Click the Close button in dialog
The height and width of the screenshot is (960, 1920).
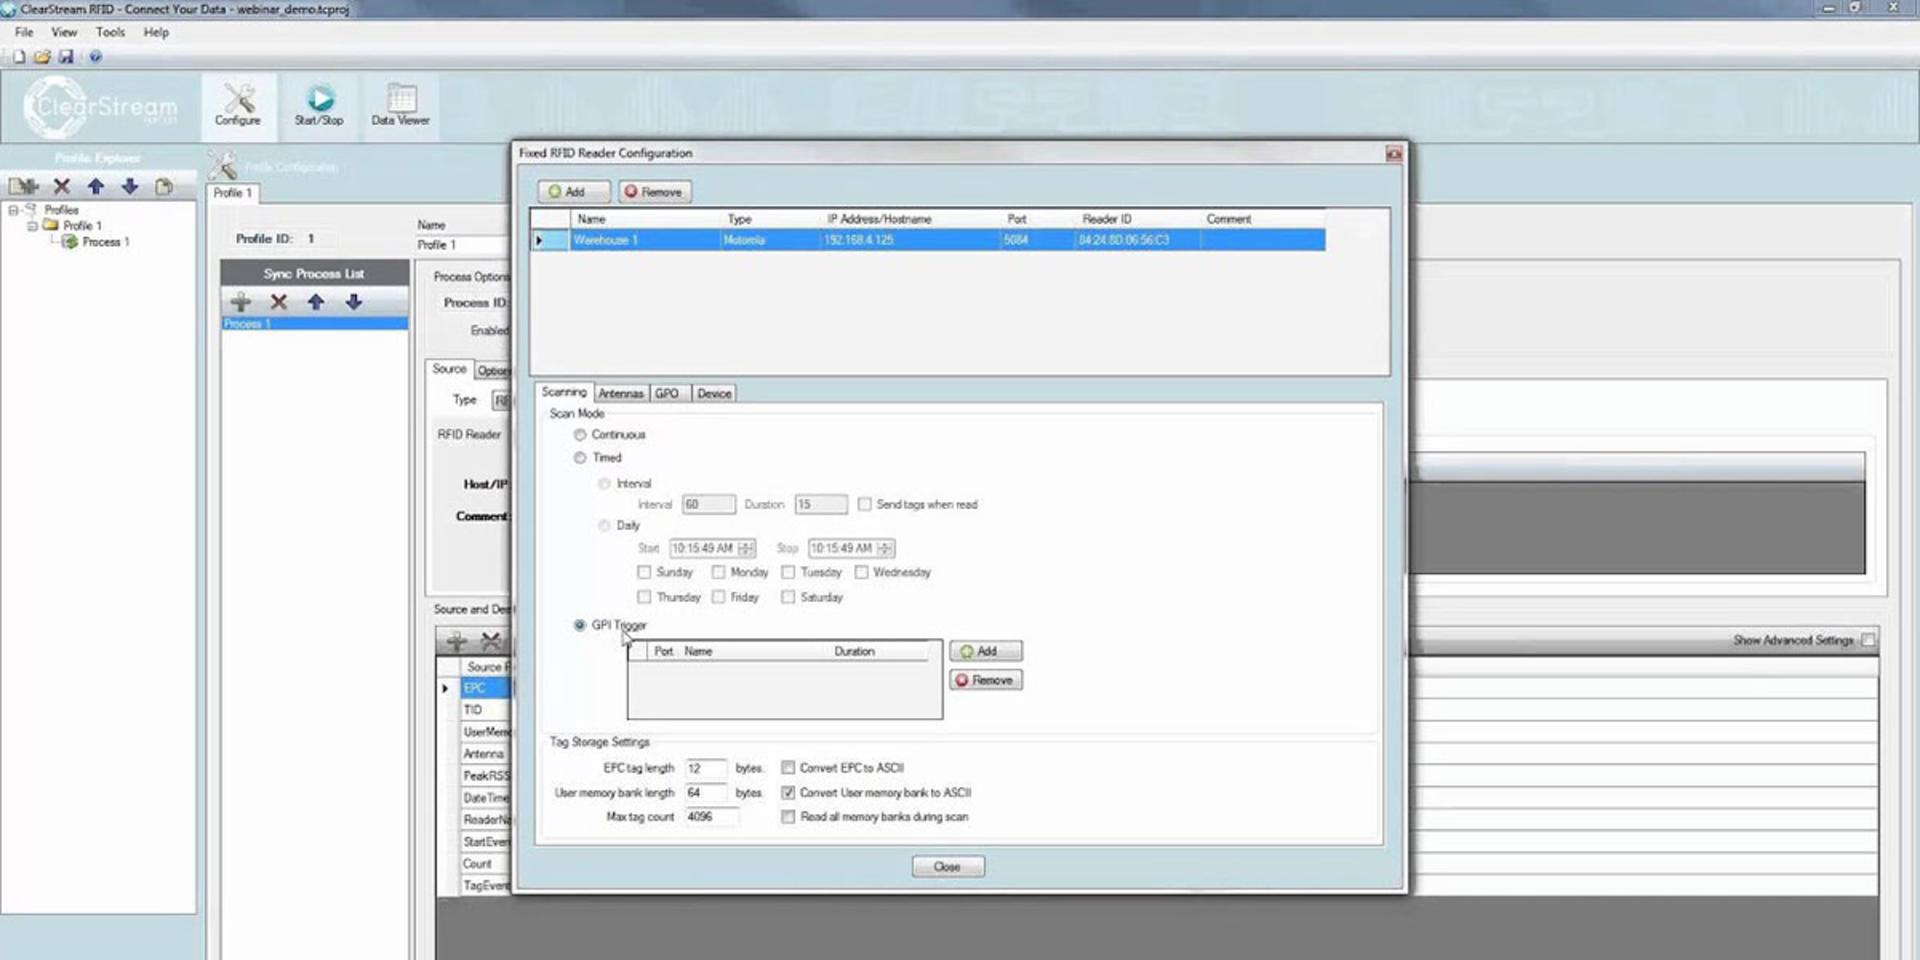(948, 867)
